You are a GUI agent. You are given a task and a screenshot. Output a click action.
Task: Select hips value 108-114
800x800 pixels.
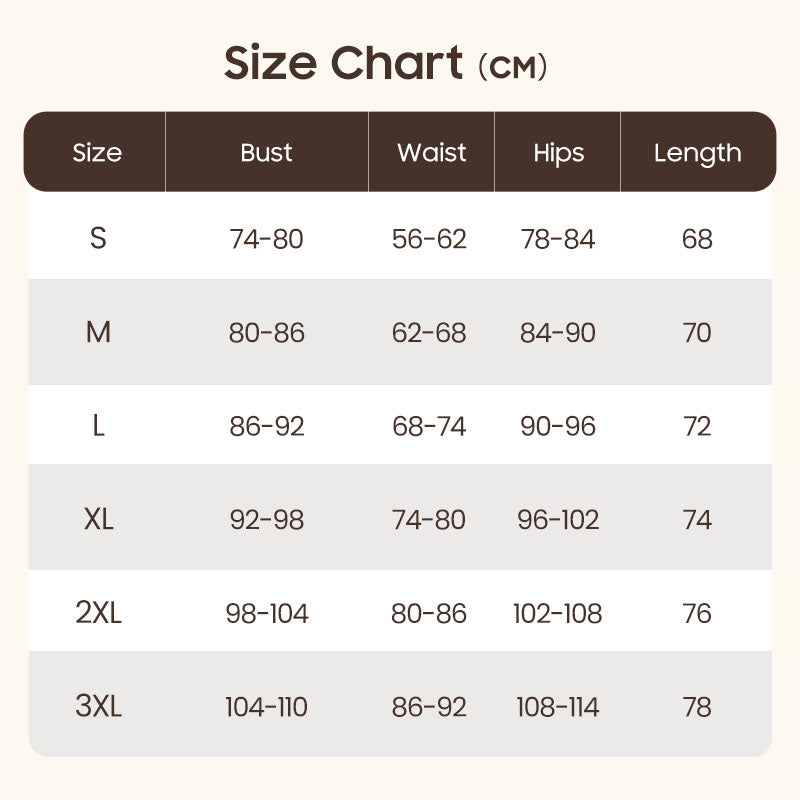tap(558, 707)
